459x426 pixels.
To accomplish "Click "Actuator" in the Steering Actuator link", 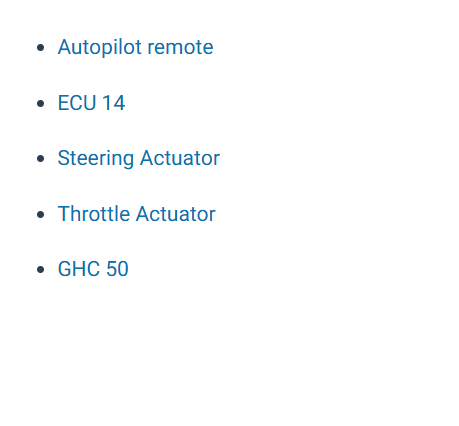I will (180, 158).
